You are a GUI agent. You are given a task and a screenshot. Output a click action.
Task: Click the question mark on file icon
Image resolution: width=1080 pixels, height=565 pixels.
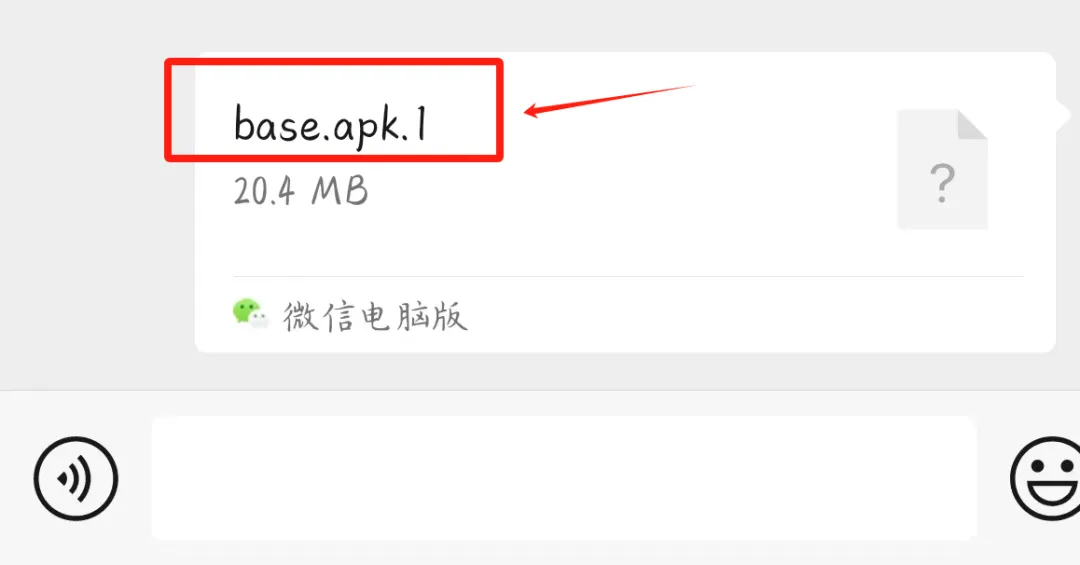[942, 183]
